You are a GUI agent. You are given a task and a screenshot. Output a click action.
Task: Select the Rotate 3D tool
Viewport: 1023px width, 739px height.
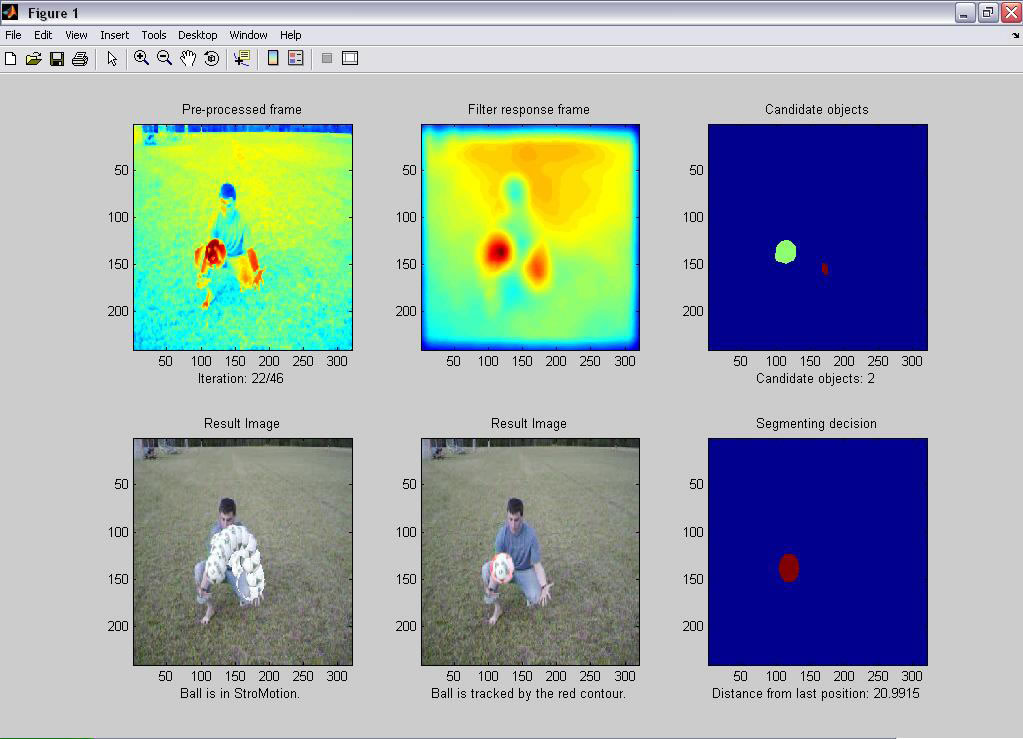[x=211, y=59]
